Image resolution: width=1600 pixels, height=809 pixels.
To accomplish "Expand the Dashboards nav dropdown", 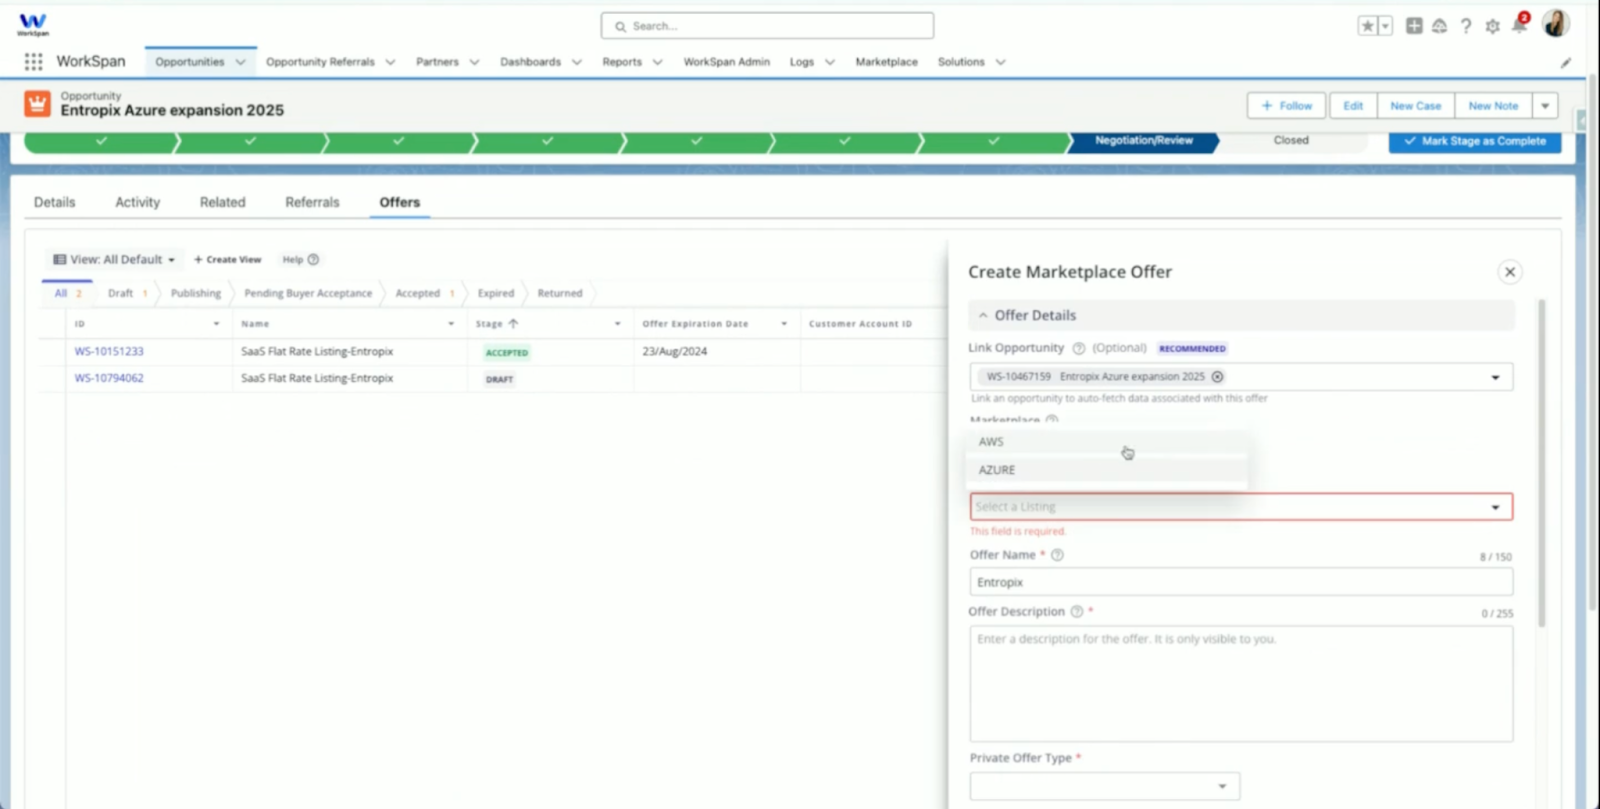I will click(577, 62).
